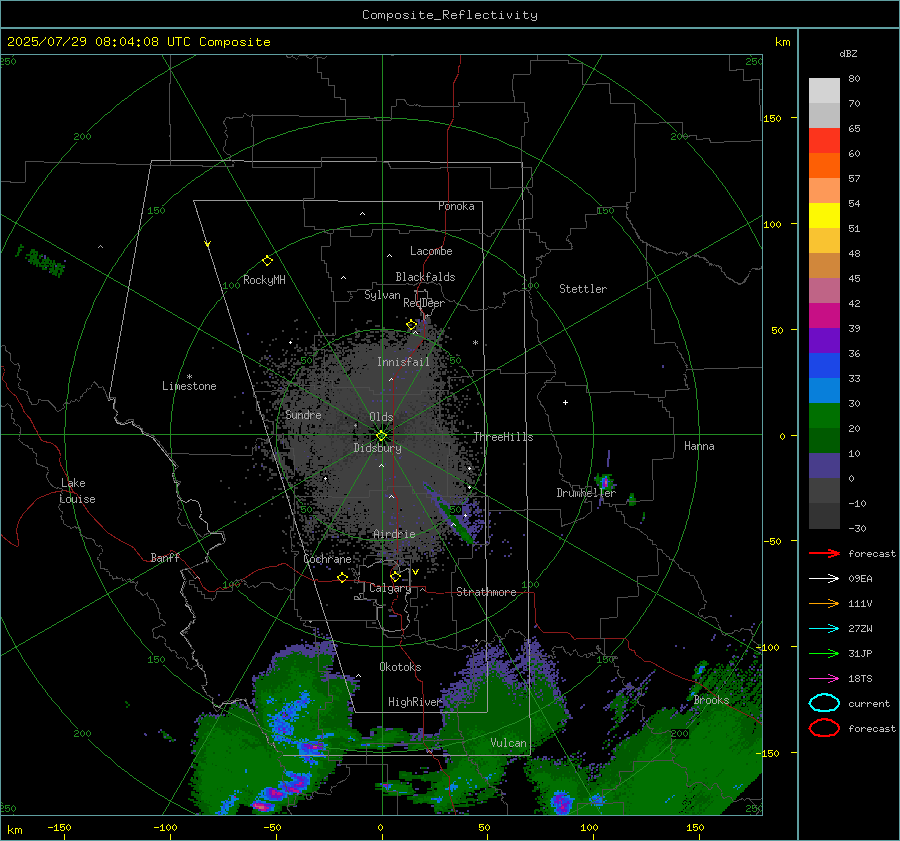This screenshot has width=900, height=841.
Task: Click the Sylvan label
Action: click(382, 295)
